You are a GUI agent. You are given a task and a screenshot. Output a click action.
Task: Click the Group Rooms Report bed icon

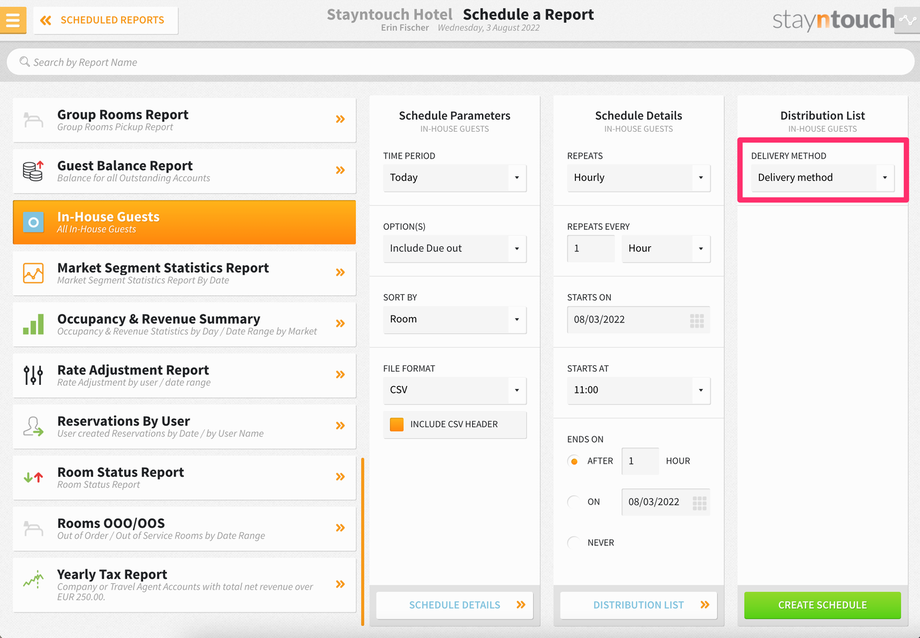[33, 120]
